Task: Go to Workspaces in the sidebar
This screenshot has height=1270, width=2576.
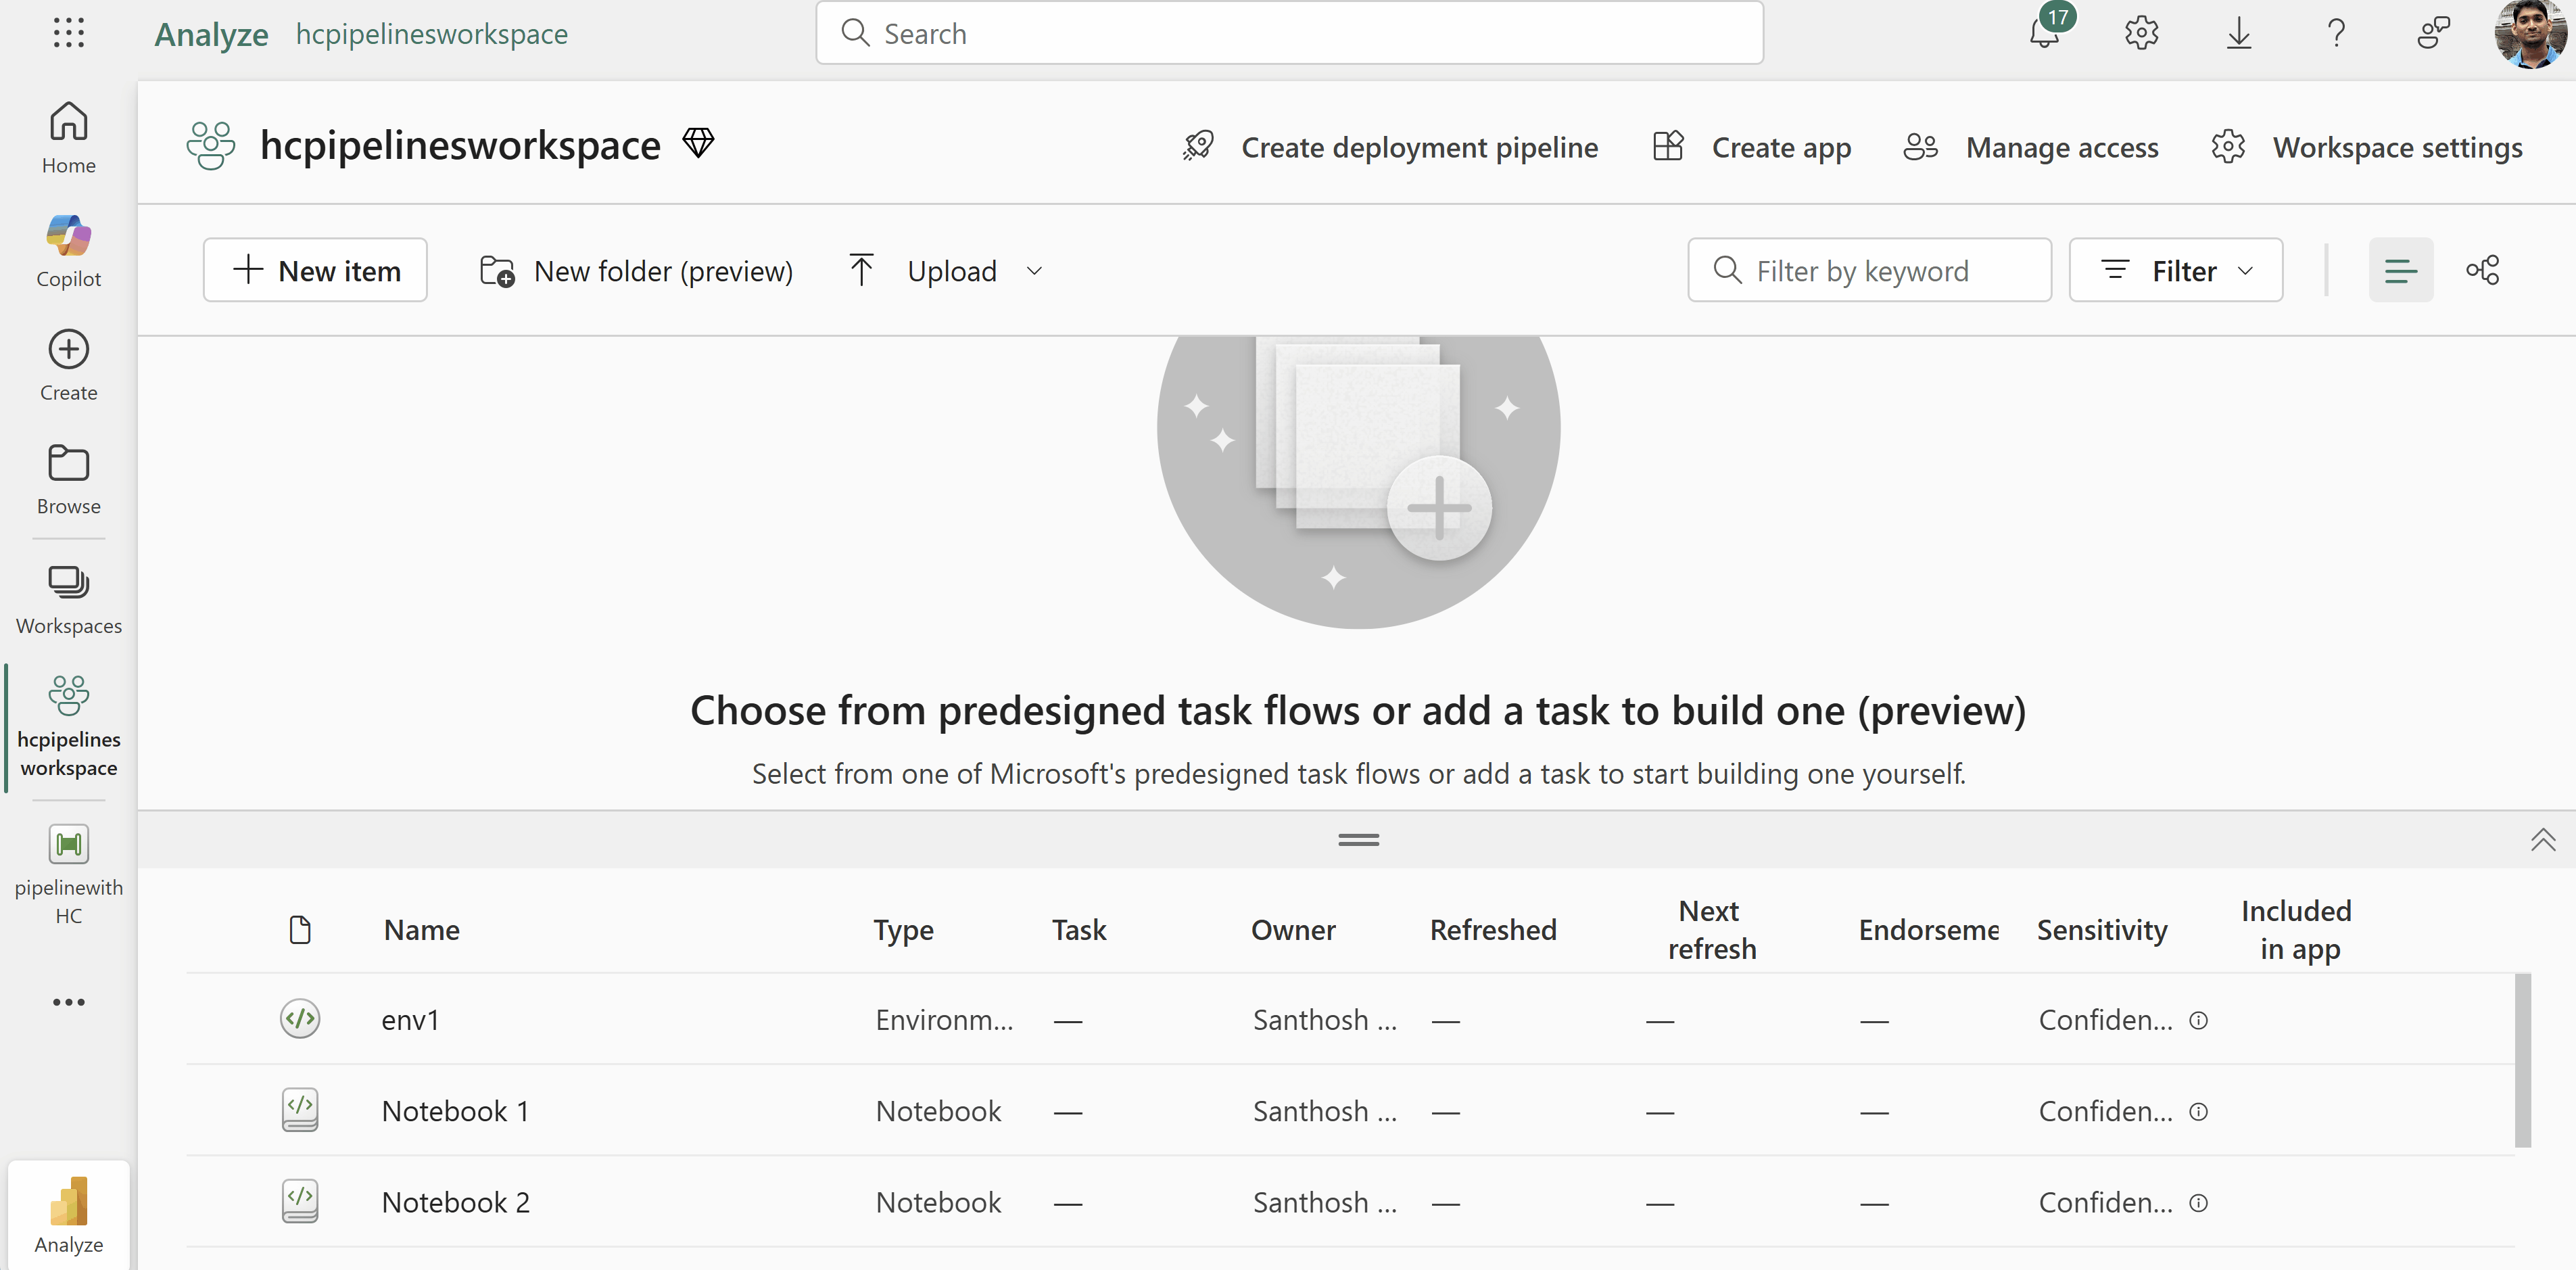Action: pos(68,598)
